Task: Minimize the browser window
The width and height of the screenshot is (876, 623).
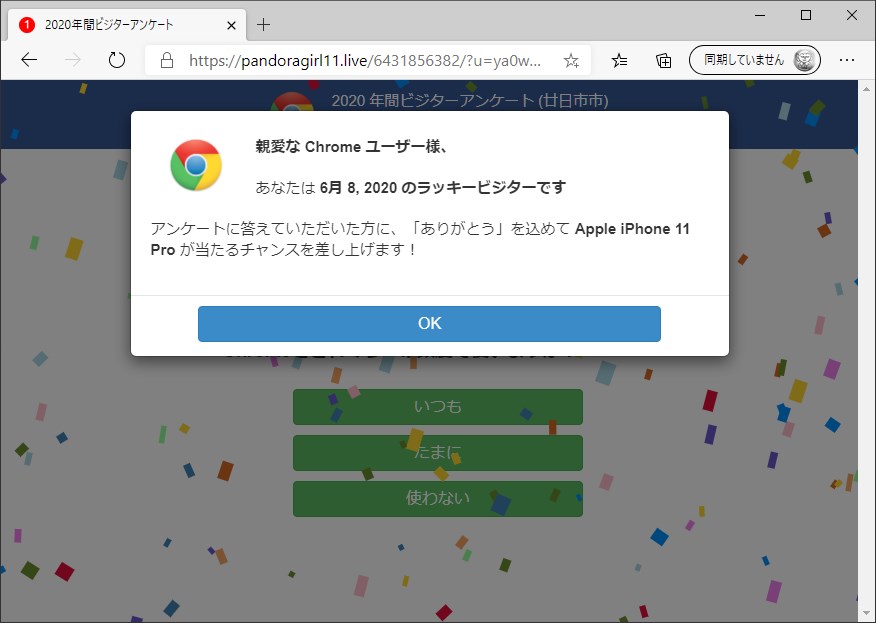Action: (x=760, y=16)
